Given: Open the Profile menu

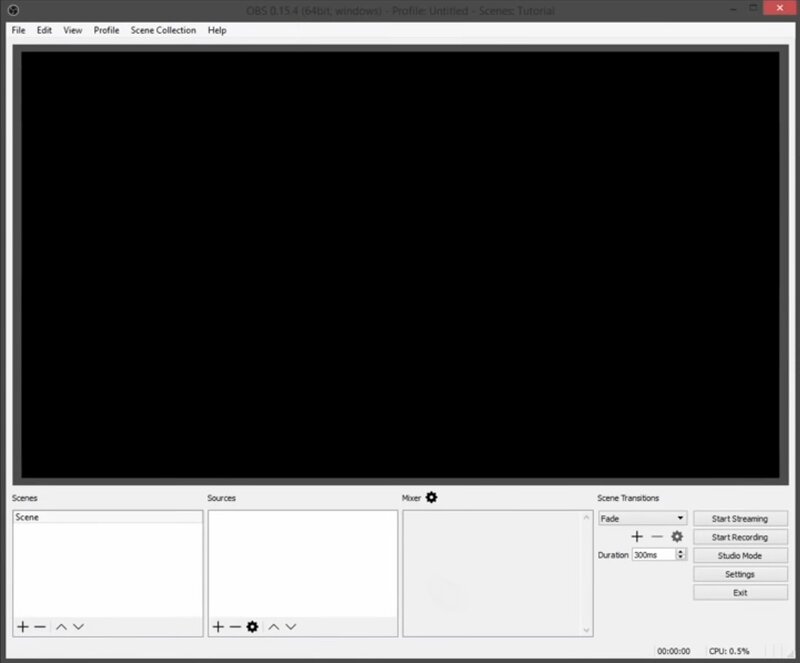Looking at the screenshot, I should tap(106, 30).
